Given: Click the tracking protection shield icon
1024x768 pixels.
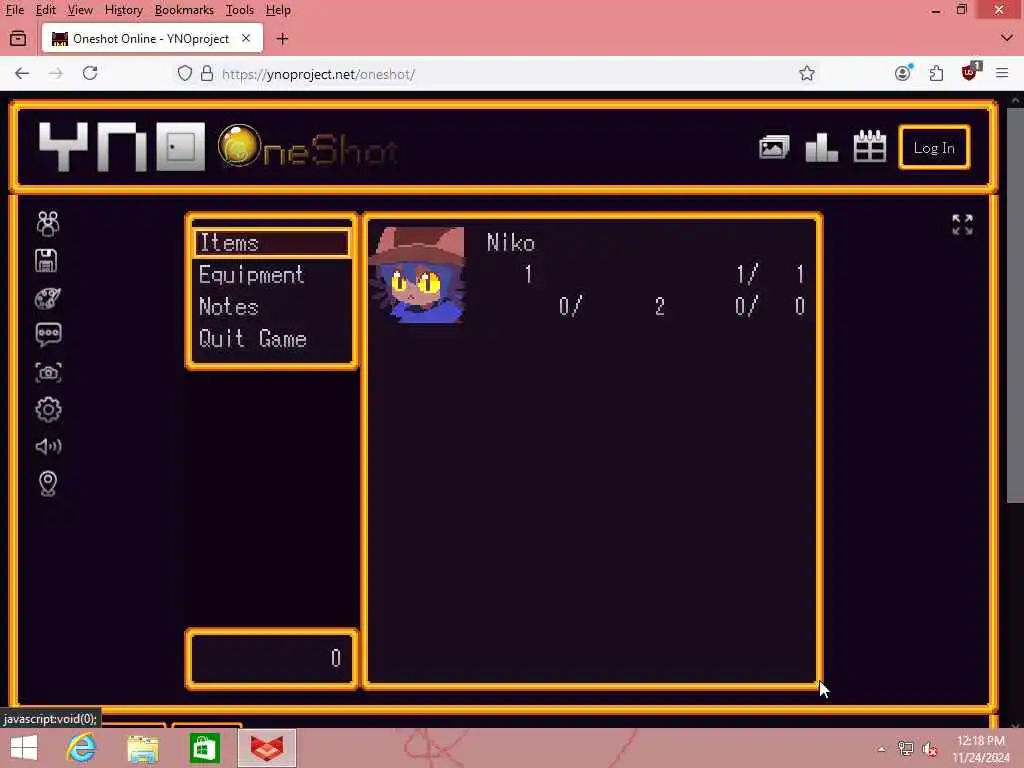Looking at the screenshot, I should pyautogui.click(x=185, y=73).
